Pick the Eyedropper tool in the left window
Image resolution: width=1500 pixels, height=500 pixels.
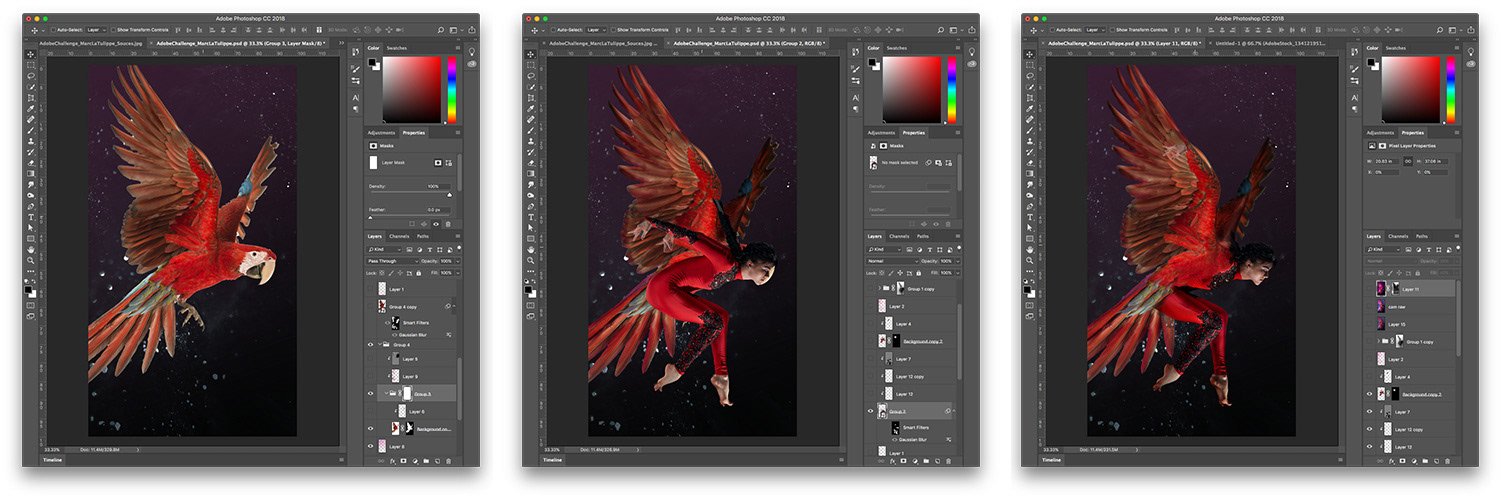pos(30,108)
